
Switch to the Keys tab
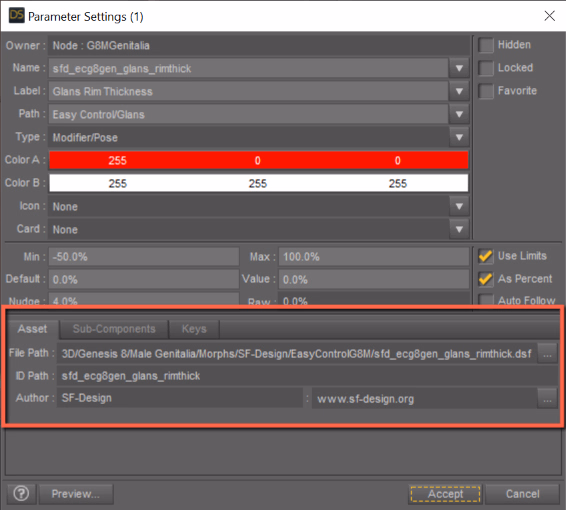194,329
